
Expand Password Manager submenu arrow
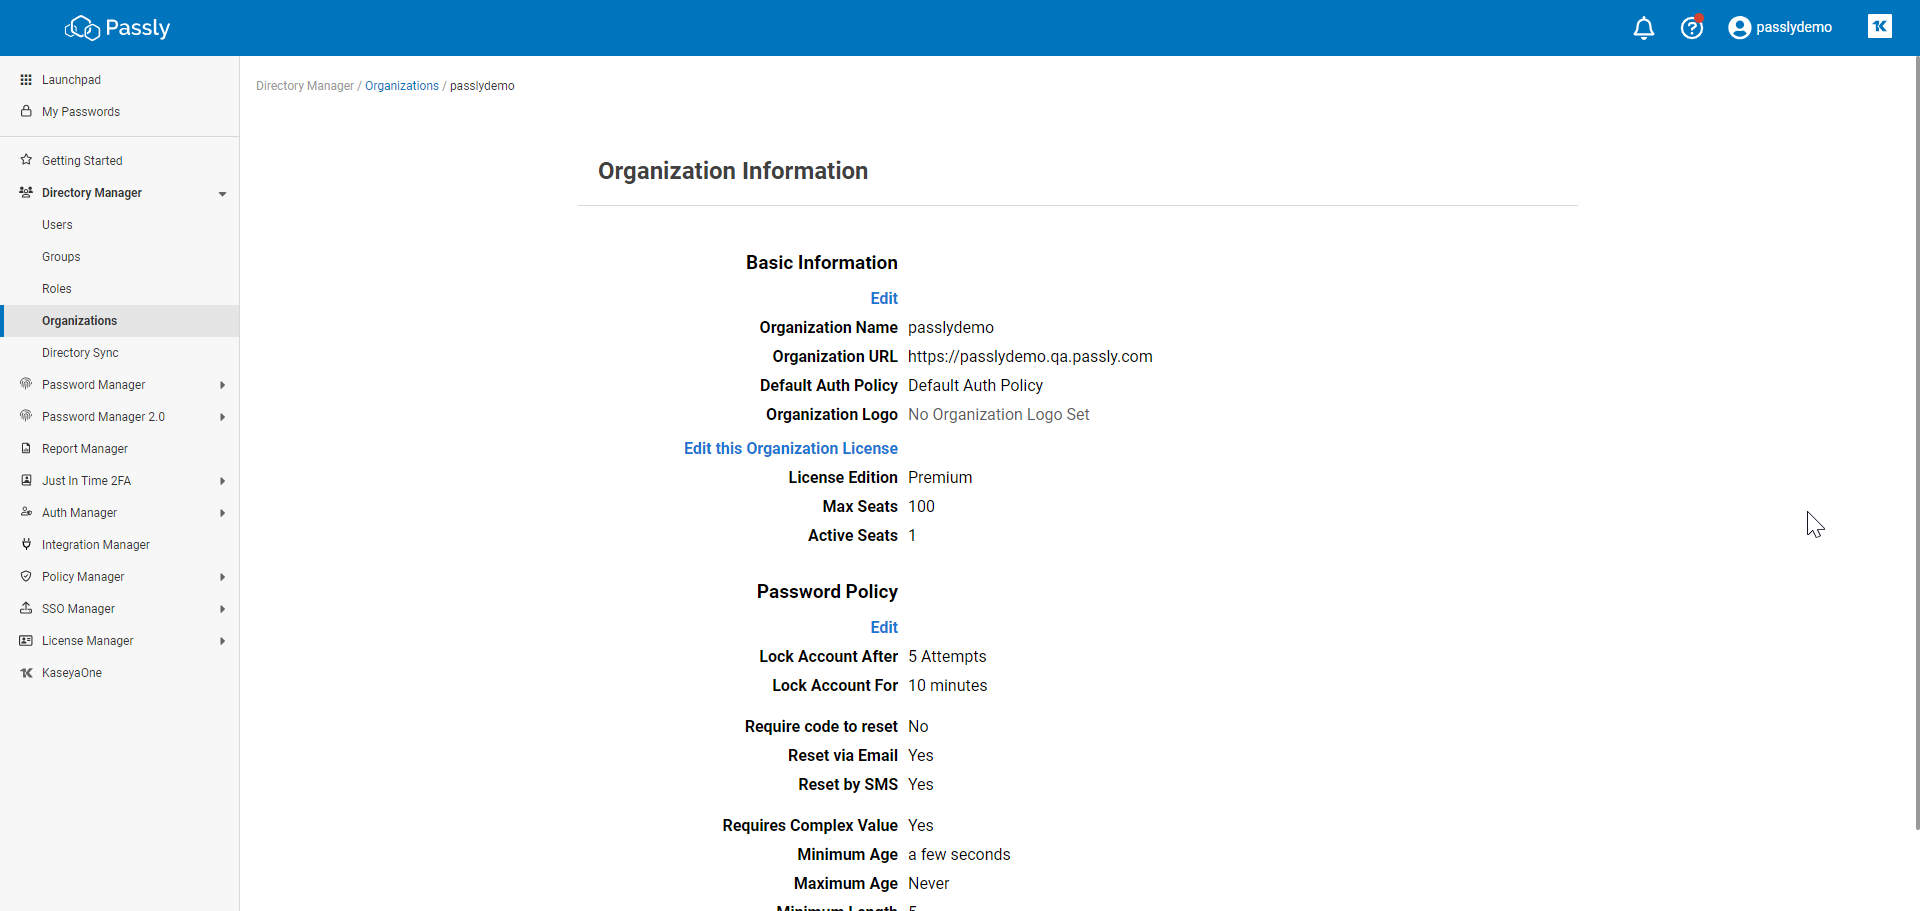pos(222,385)
